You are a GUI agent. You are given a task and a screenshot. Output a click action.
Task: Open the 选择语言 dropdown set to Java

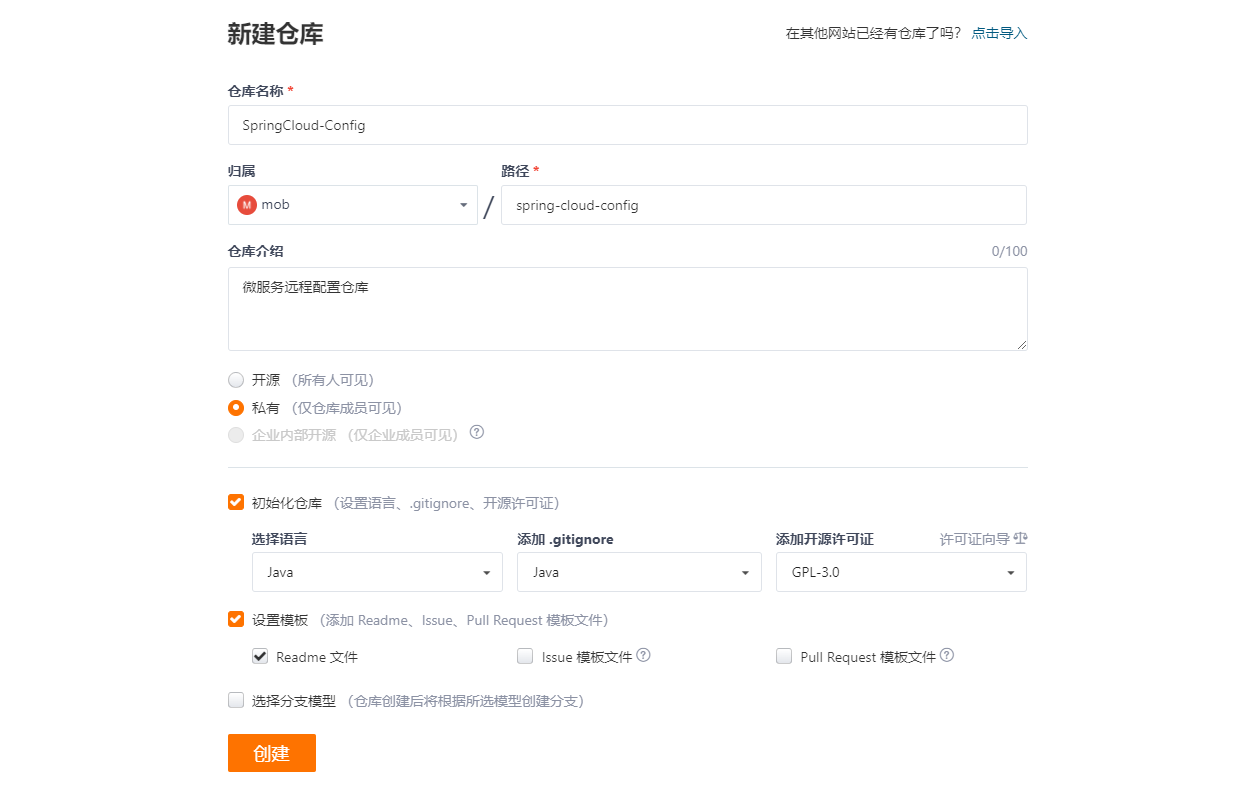377,572
